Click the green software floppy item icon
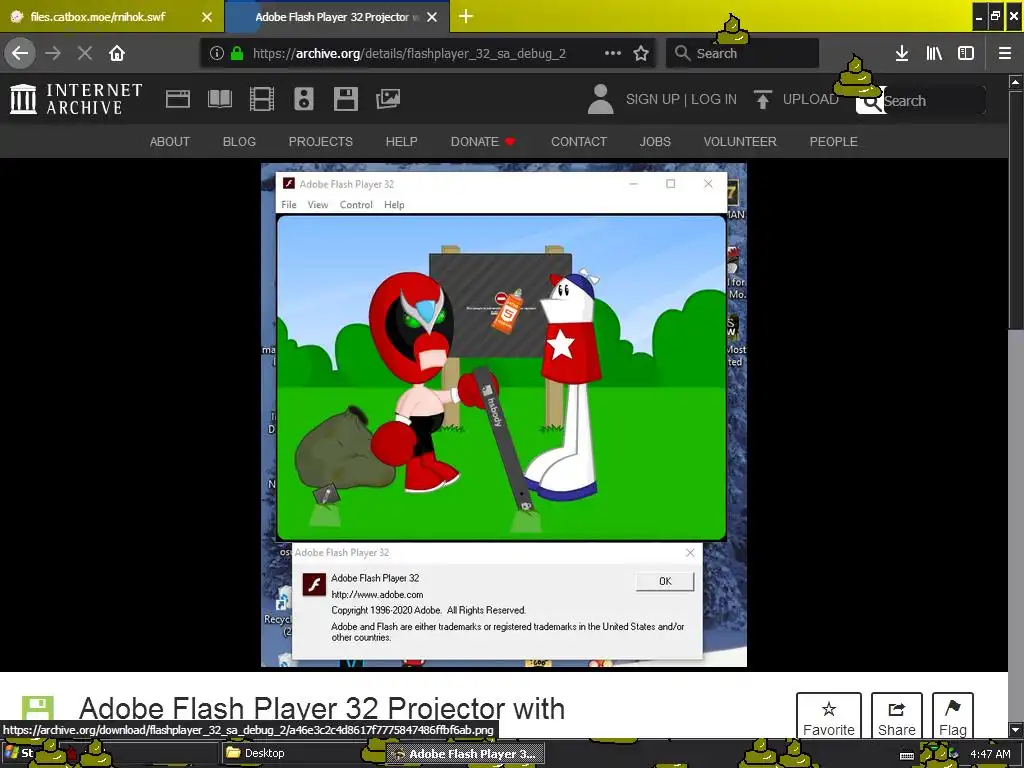Viewport: 1024px width, 768px height. tap(37, 711)
